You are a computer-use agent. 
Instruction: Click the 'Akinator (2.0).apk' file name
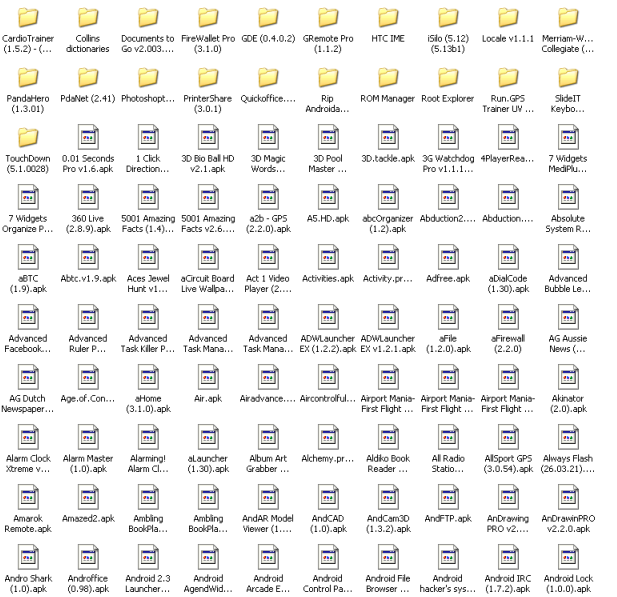[568, 403]
